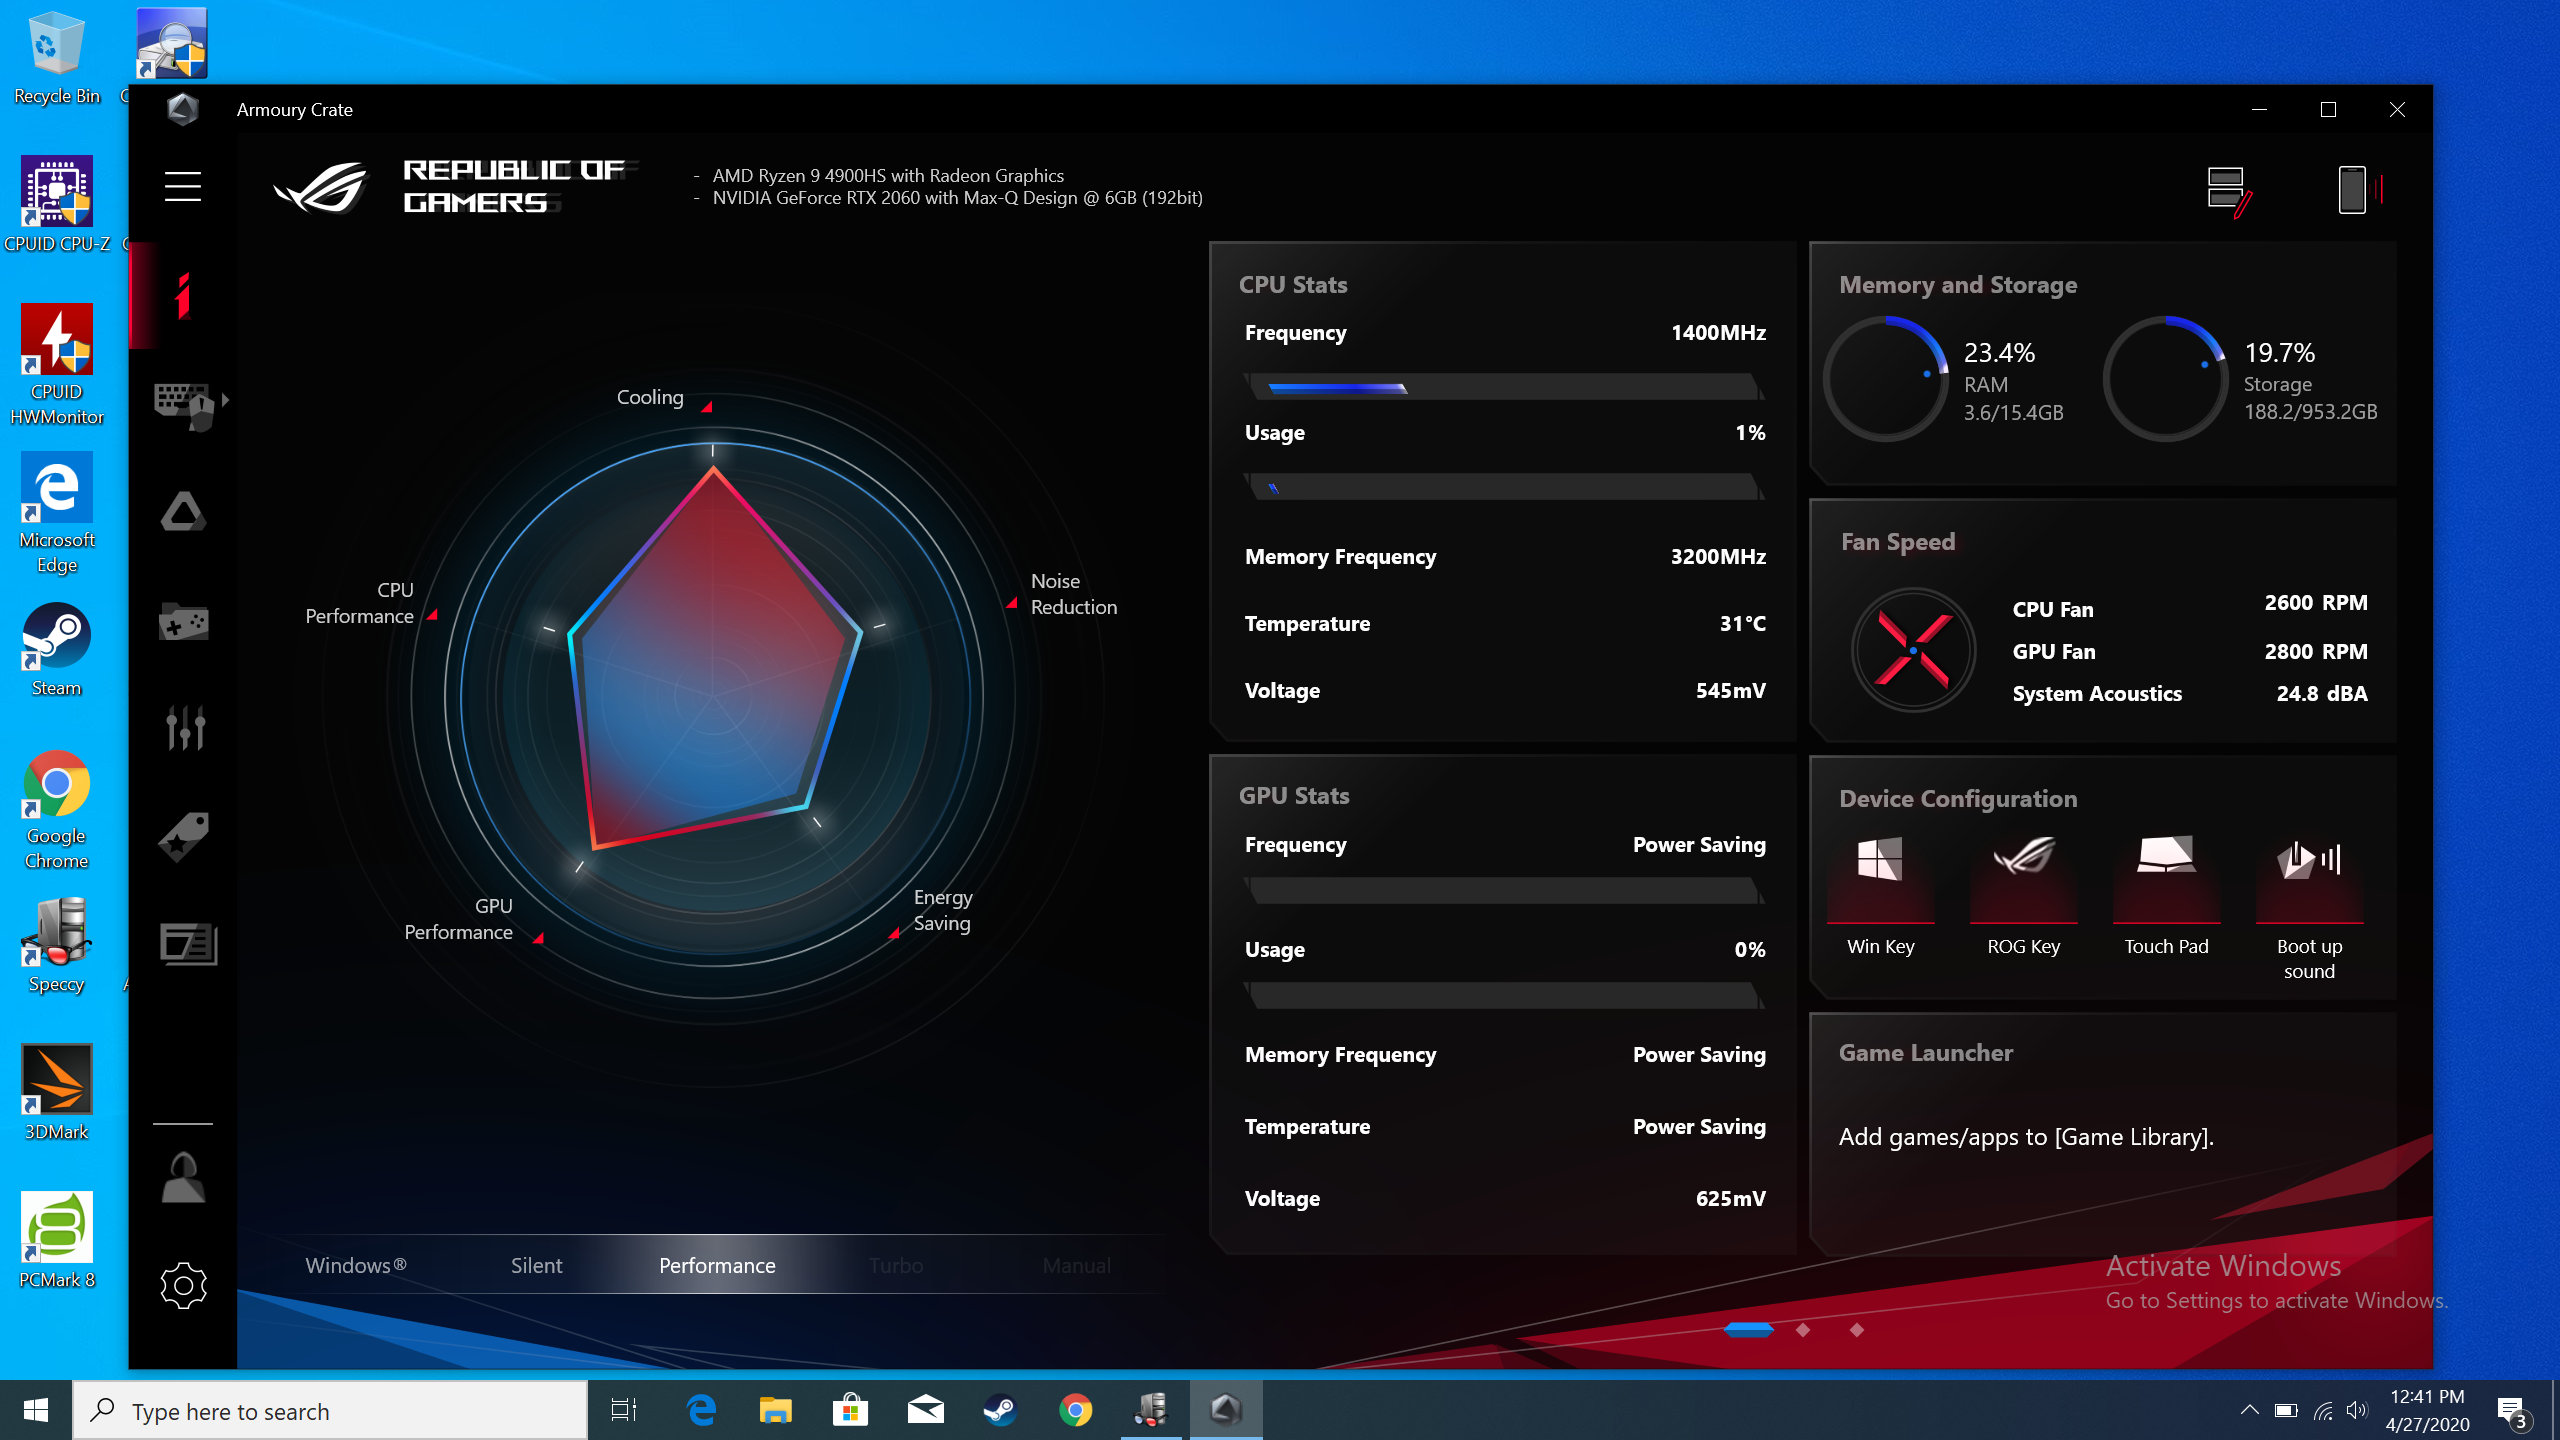Open PCMark 8 desktop shortcut
Image resolution: width=2560 pixels, height=1440 pixels.
56,1241
